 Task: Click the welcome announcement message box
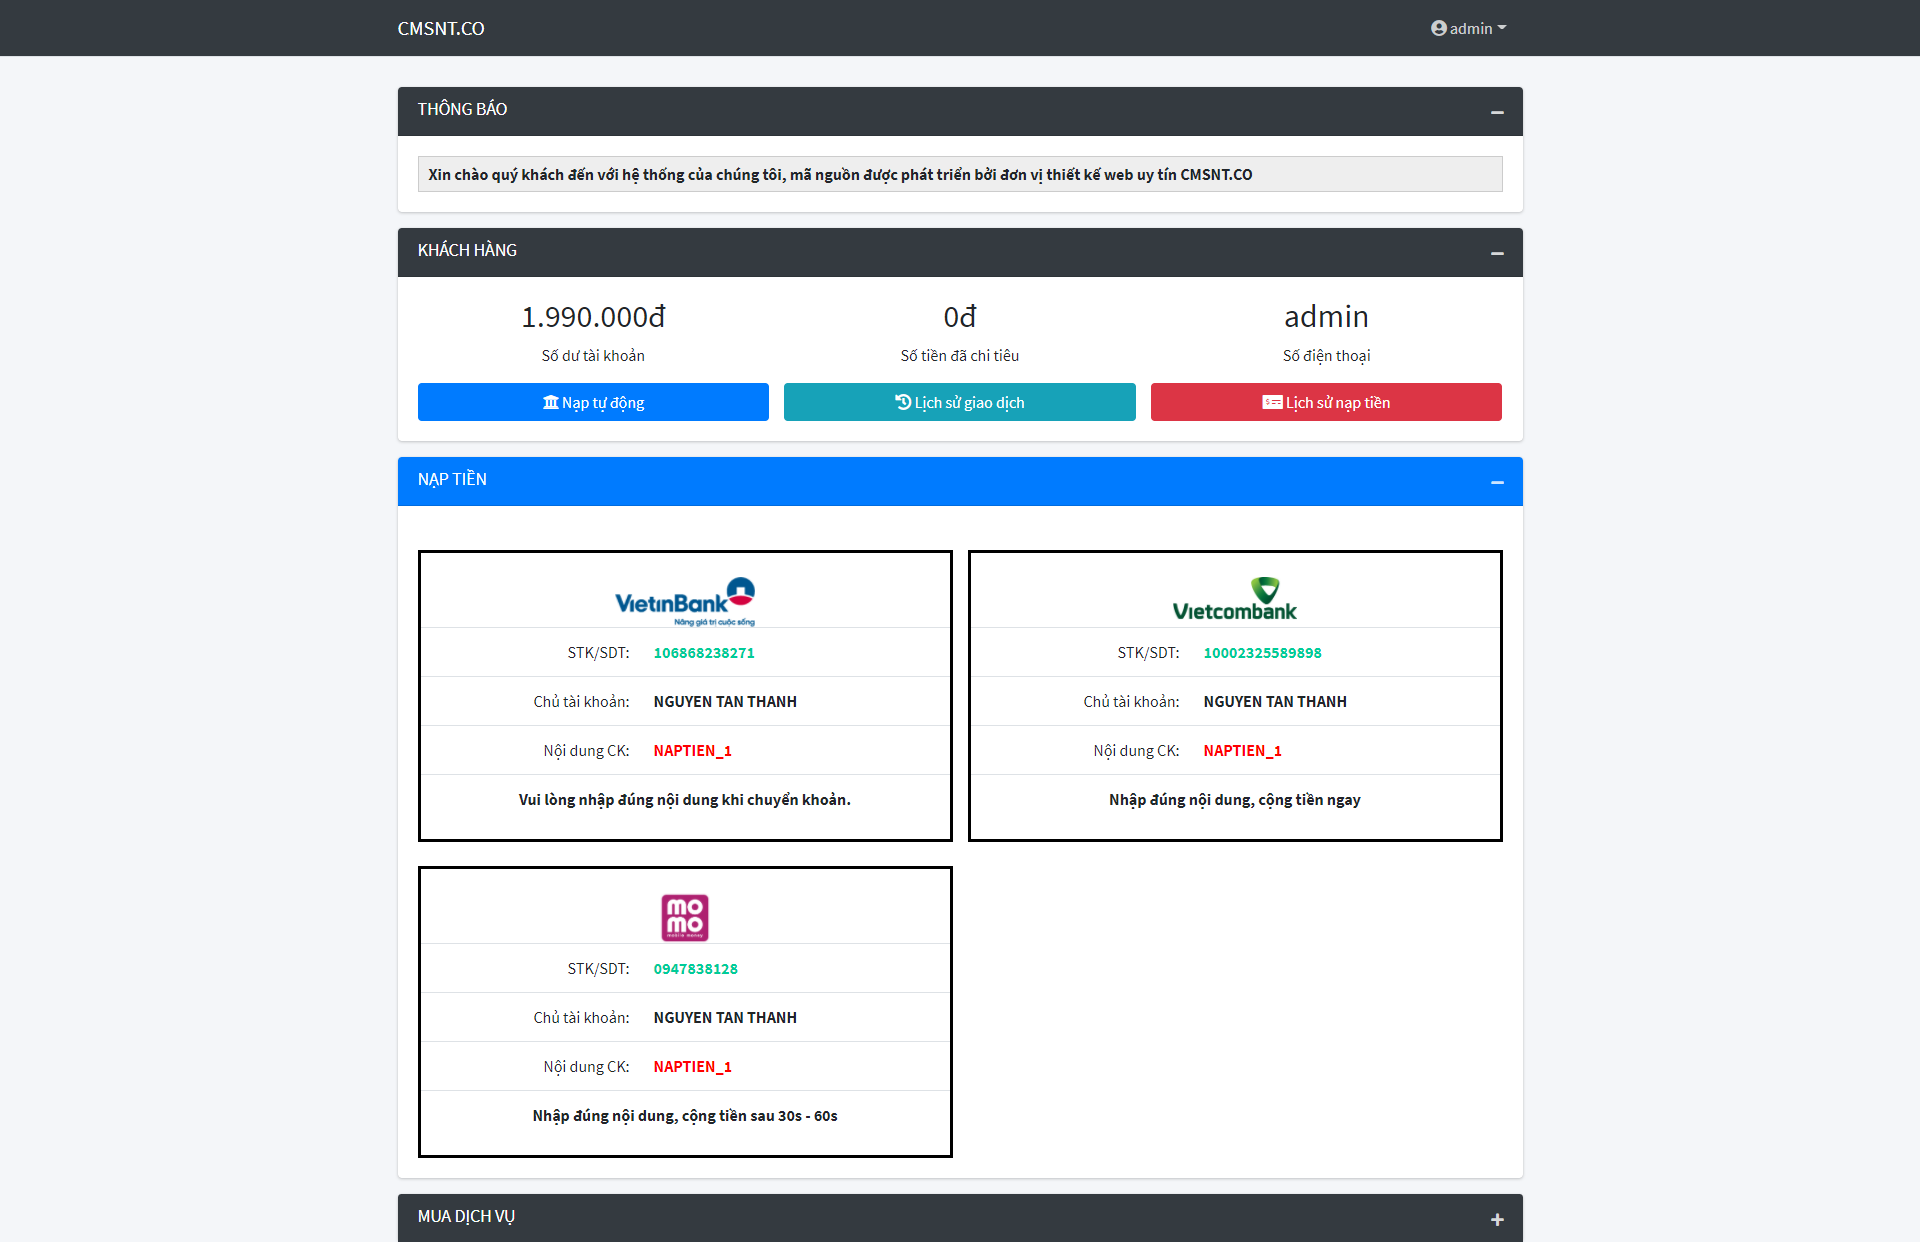click(959, 174)
